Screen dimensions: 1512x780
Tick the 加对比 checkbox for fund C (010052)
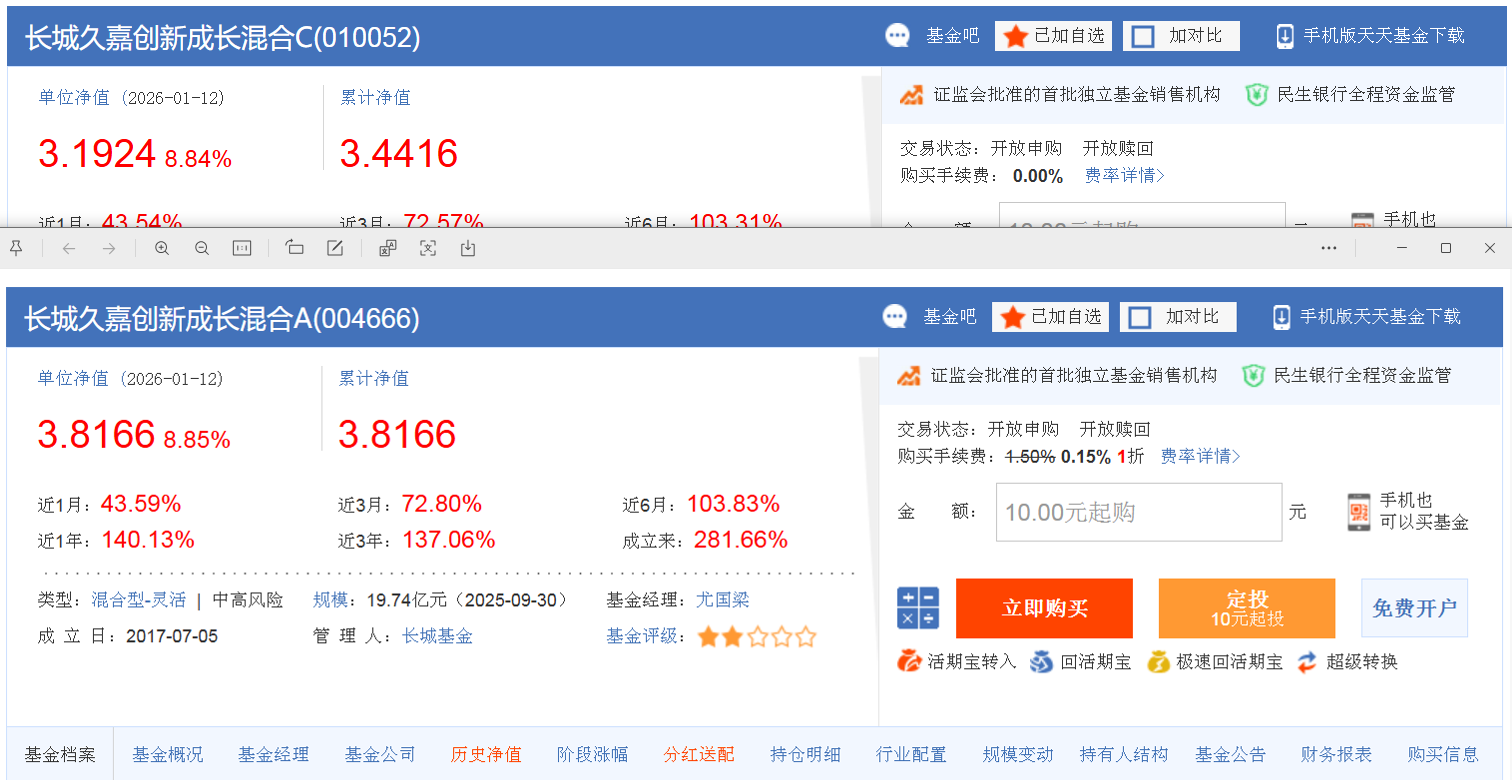1142,37
